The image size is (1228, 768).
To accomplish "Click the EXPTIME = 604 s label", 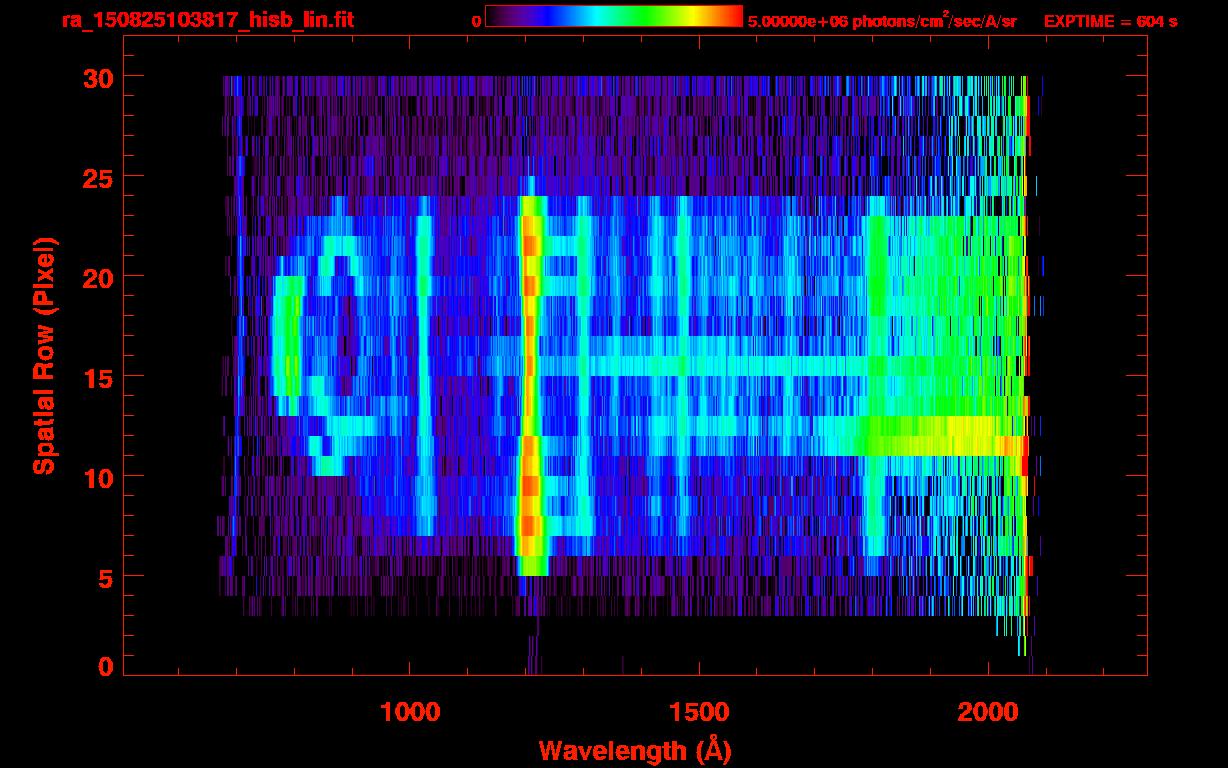I will pos(1110,21).
